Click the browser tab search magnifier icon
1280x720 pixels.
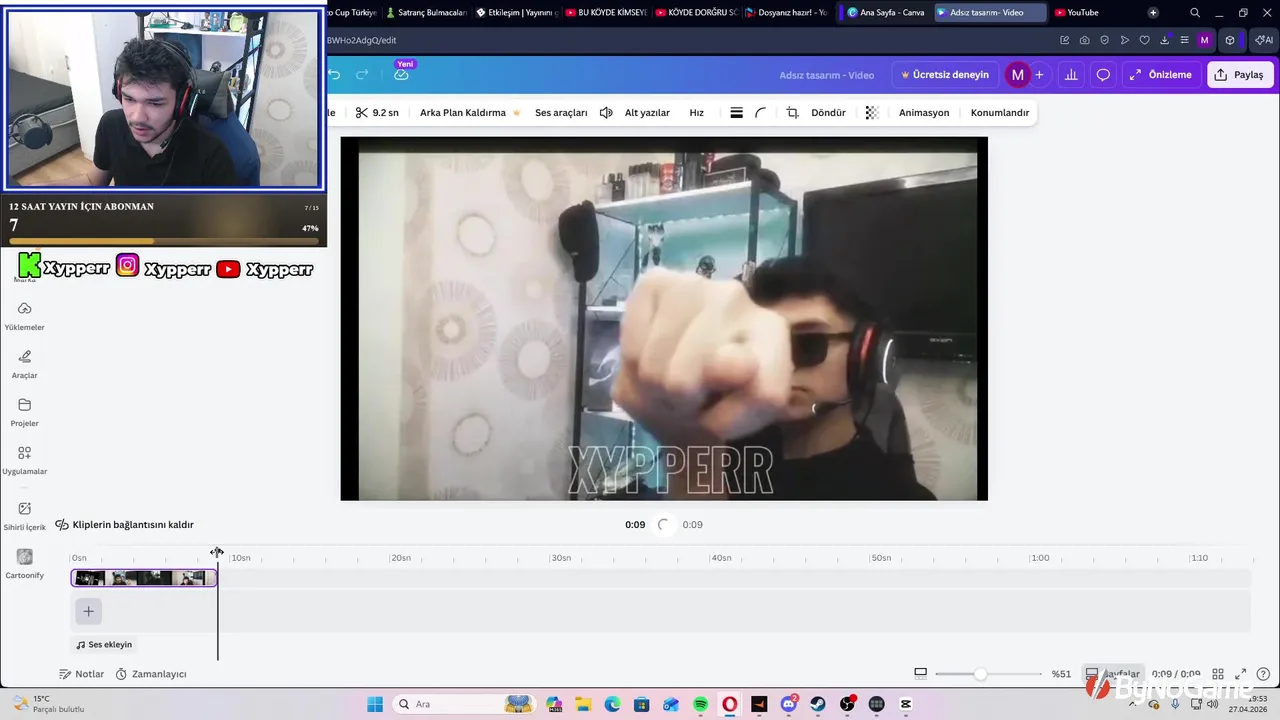1195,12
